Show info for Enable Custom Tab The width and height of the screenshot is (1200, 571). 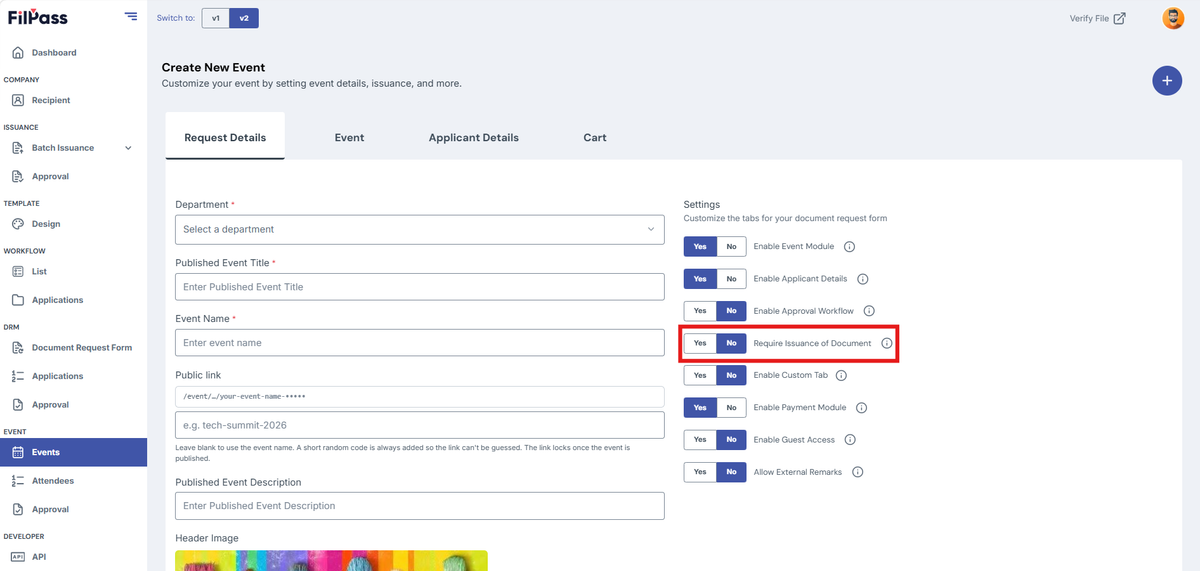coord(841,375)
